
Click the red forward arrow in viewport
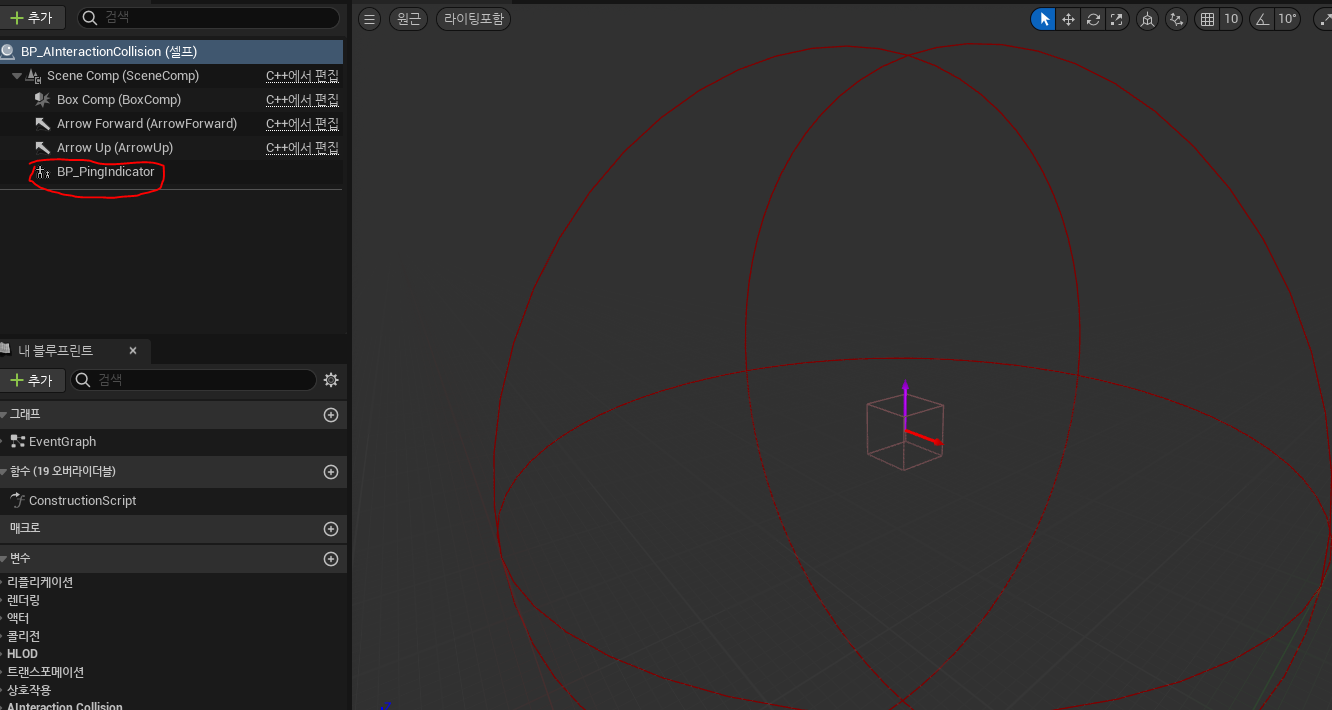pos(924,438)
